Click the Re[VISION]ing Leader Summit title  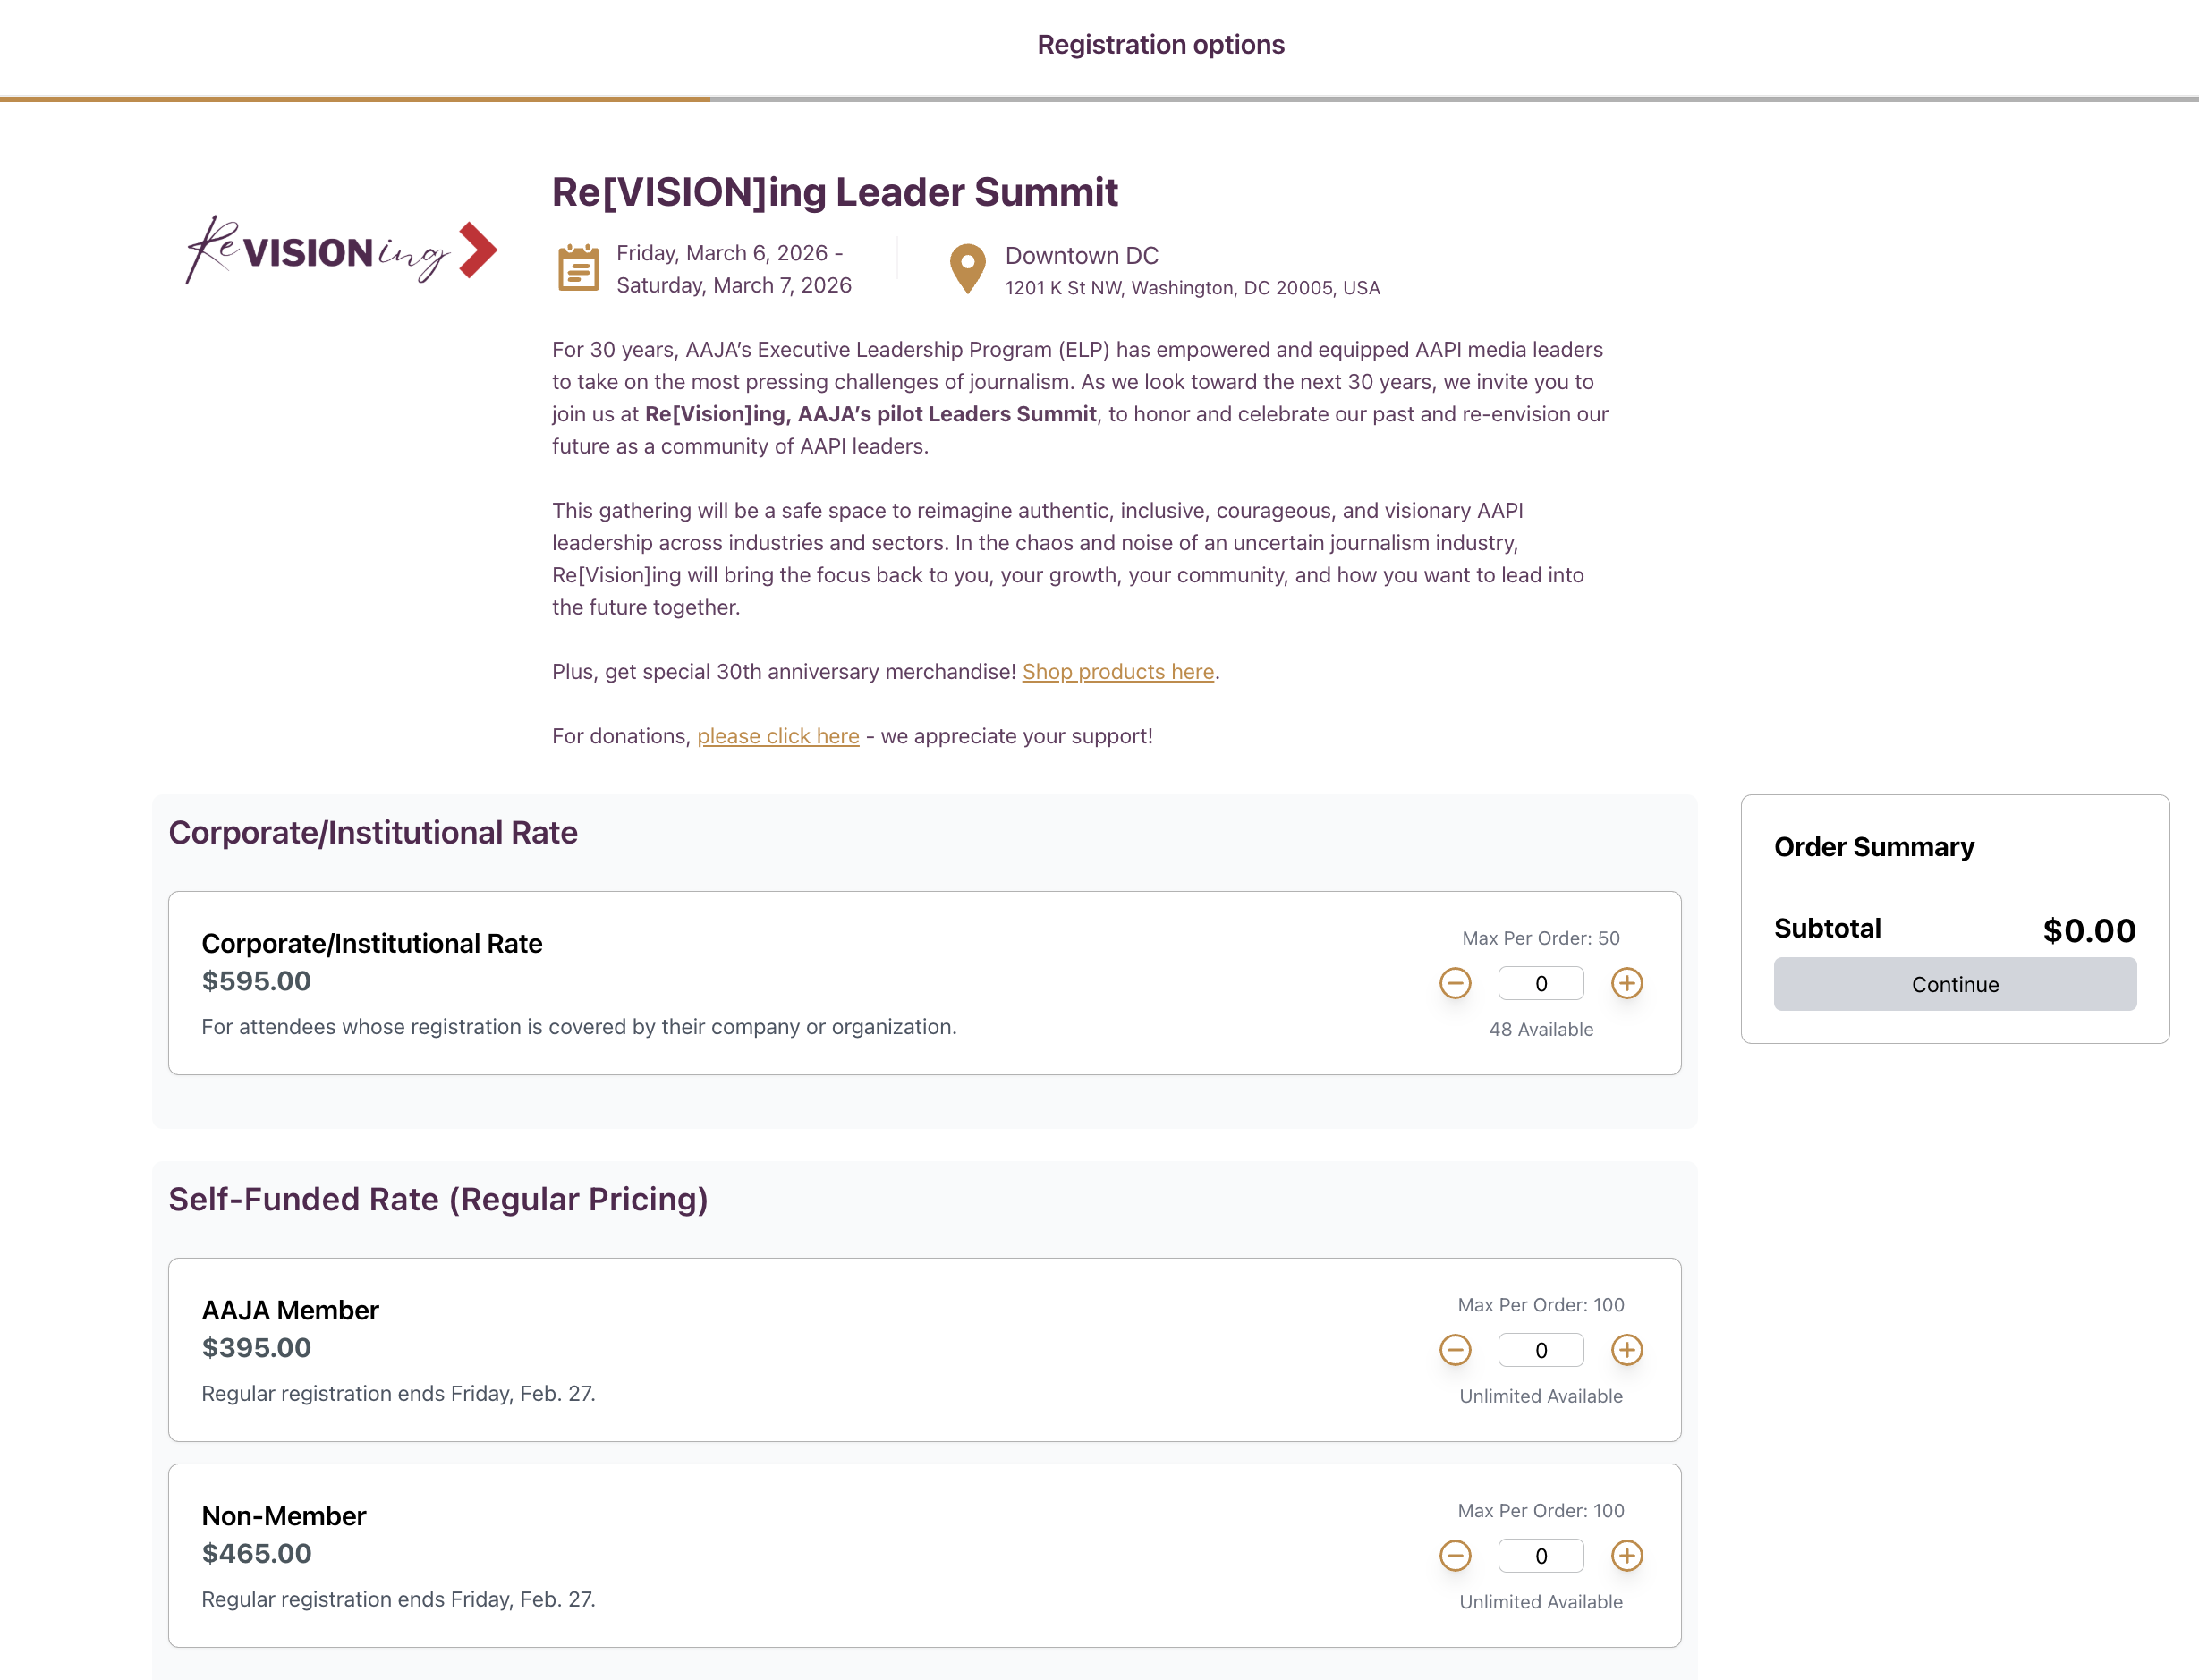click(834, 192)
